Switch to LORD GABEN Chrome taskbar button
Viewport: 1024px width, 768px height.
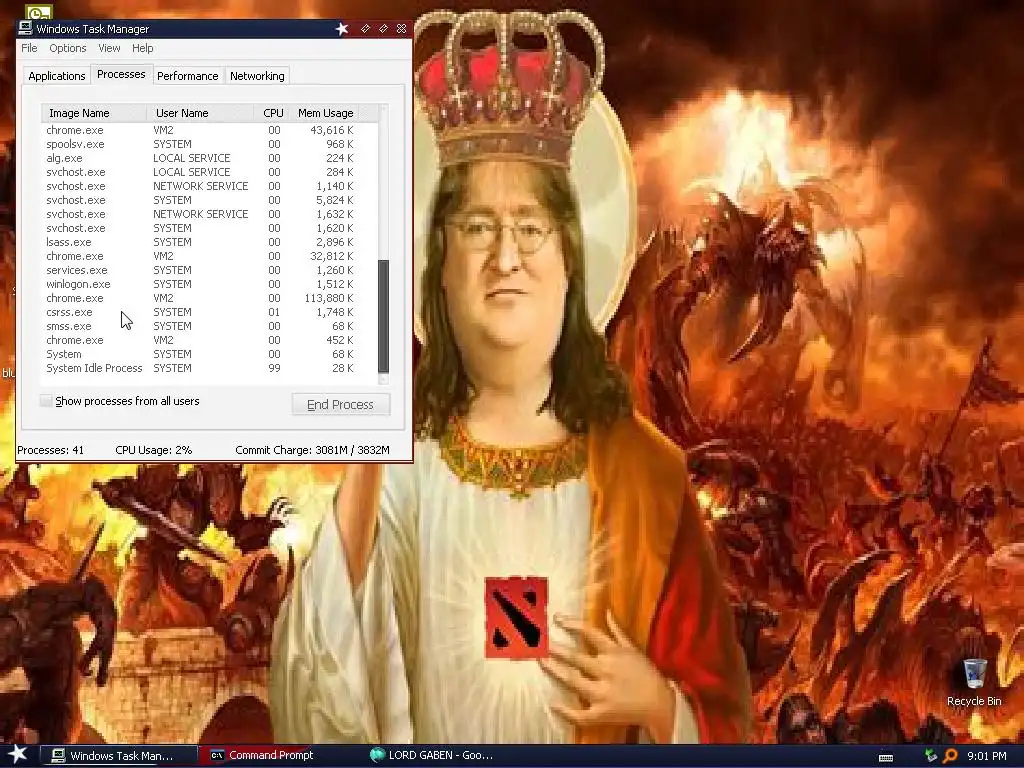tap(431, 755)
